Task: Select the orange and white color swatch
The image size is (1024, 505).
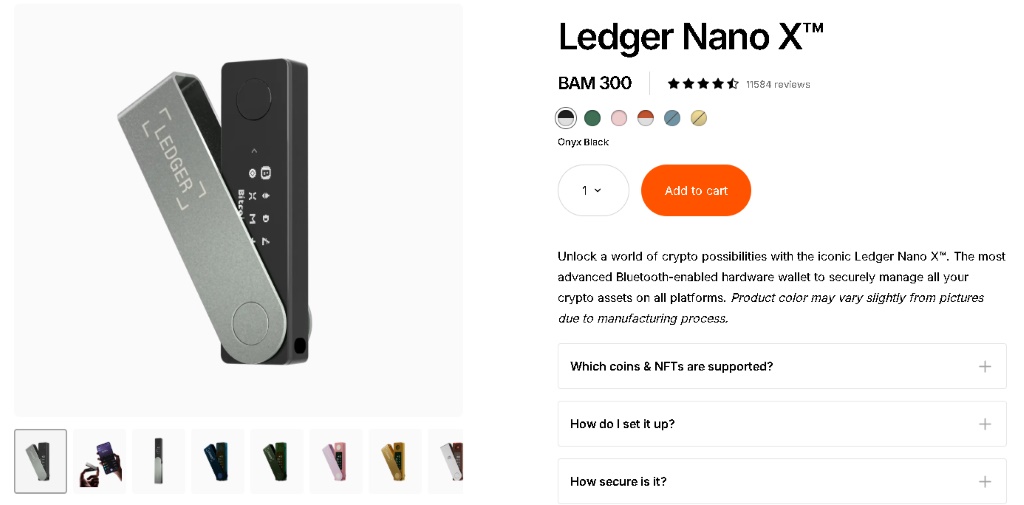Action: [645, 118]
